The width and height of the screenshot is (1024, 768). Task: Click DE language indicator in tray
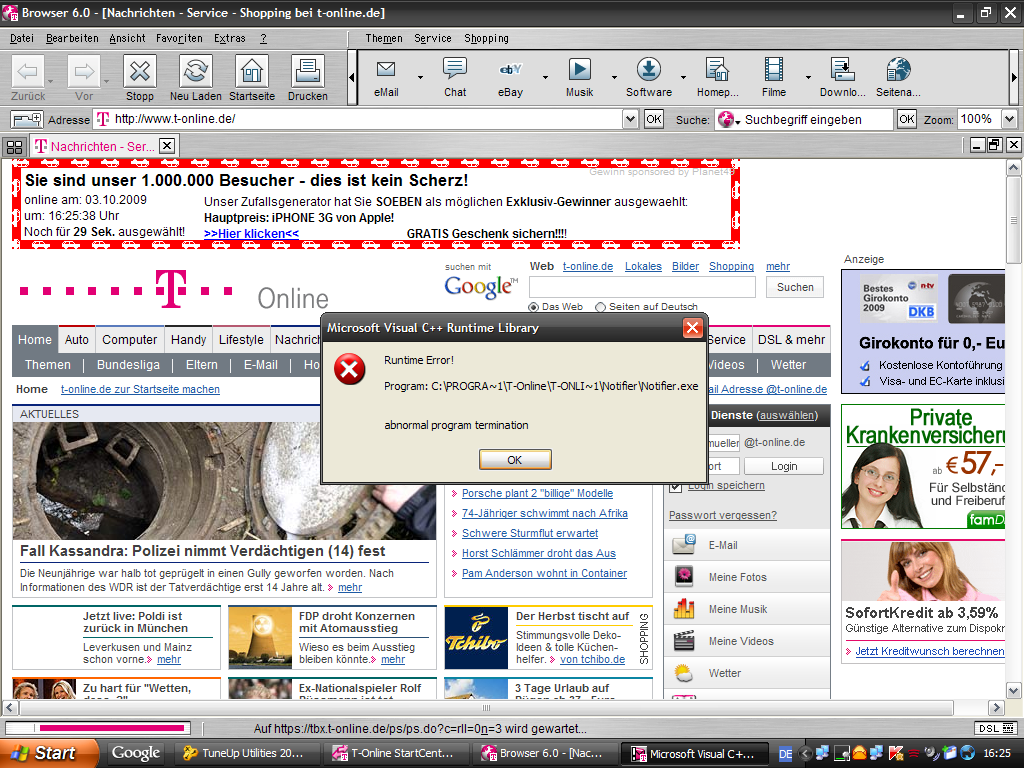tap(786, 754)
